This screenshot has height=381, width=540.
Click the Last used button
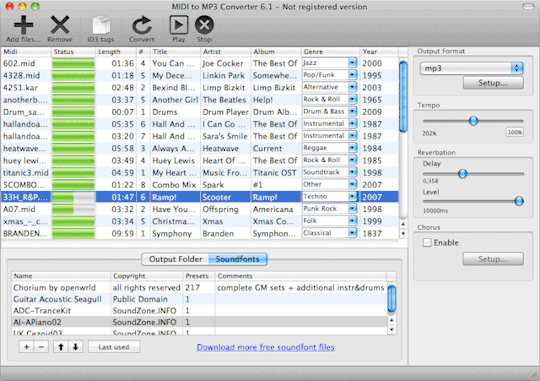[114, 347]
